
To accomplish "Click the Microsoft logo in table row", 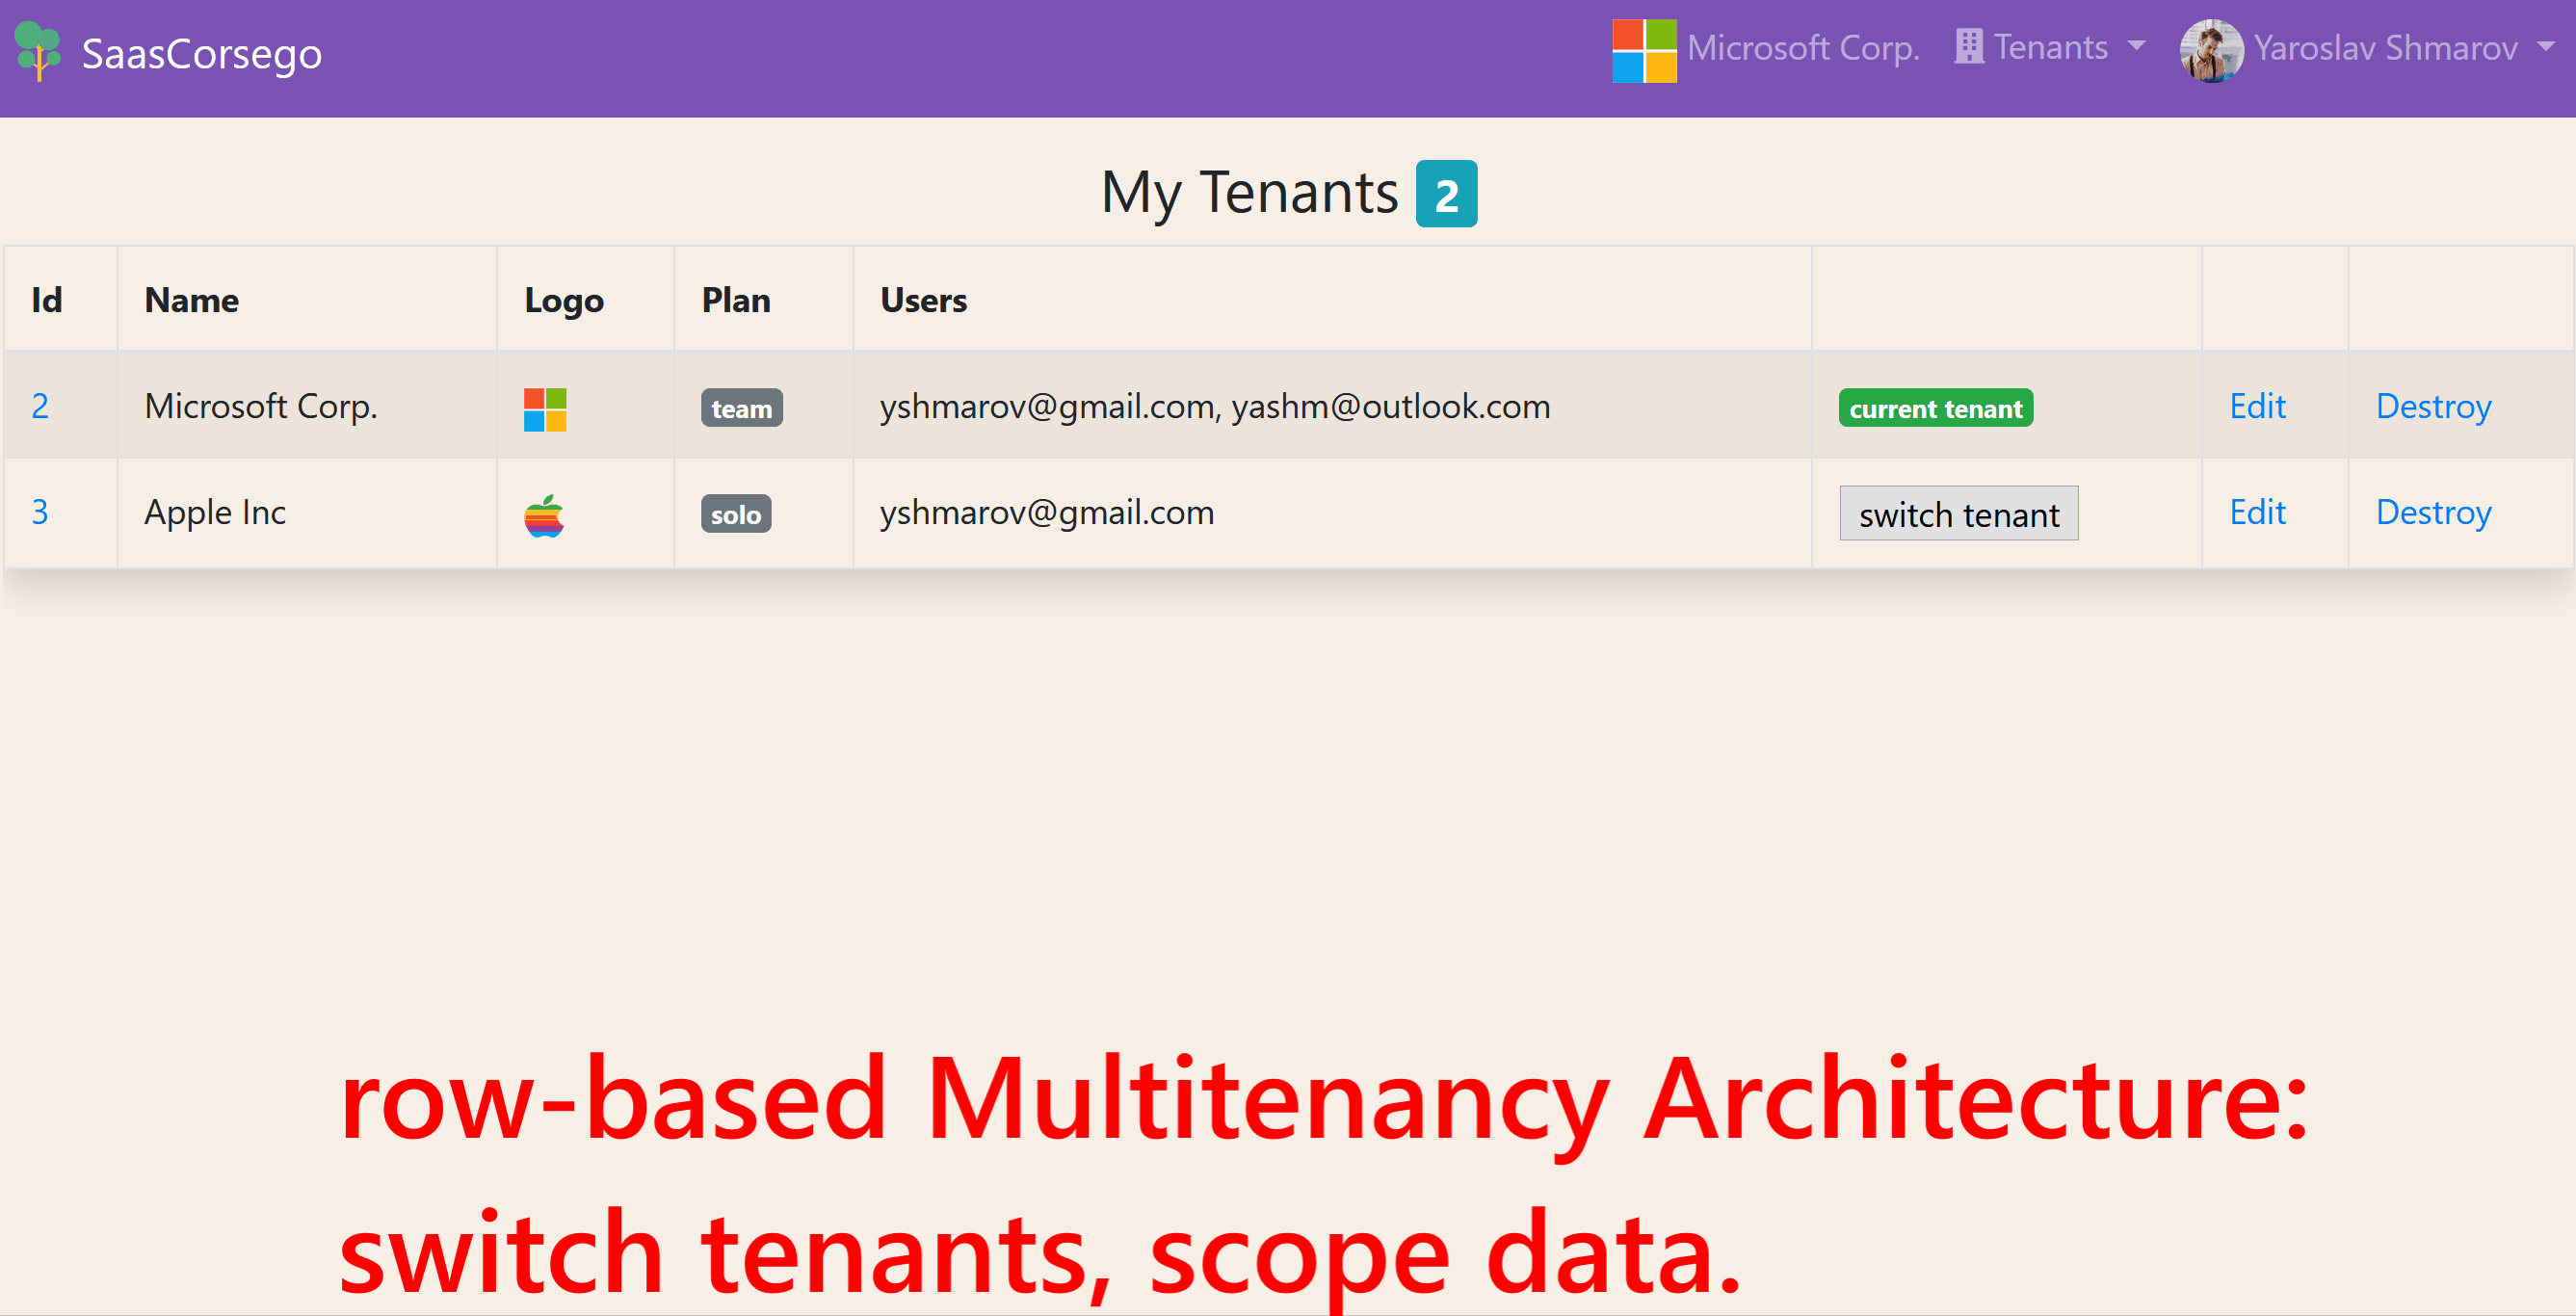I will coord(545,409).
